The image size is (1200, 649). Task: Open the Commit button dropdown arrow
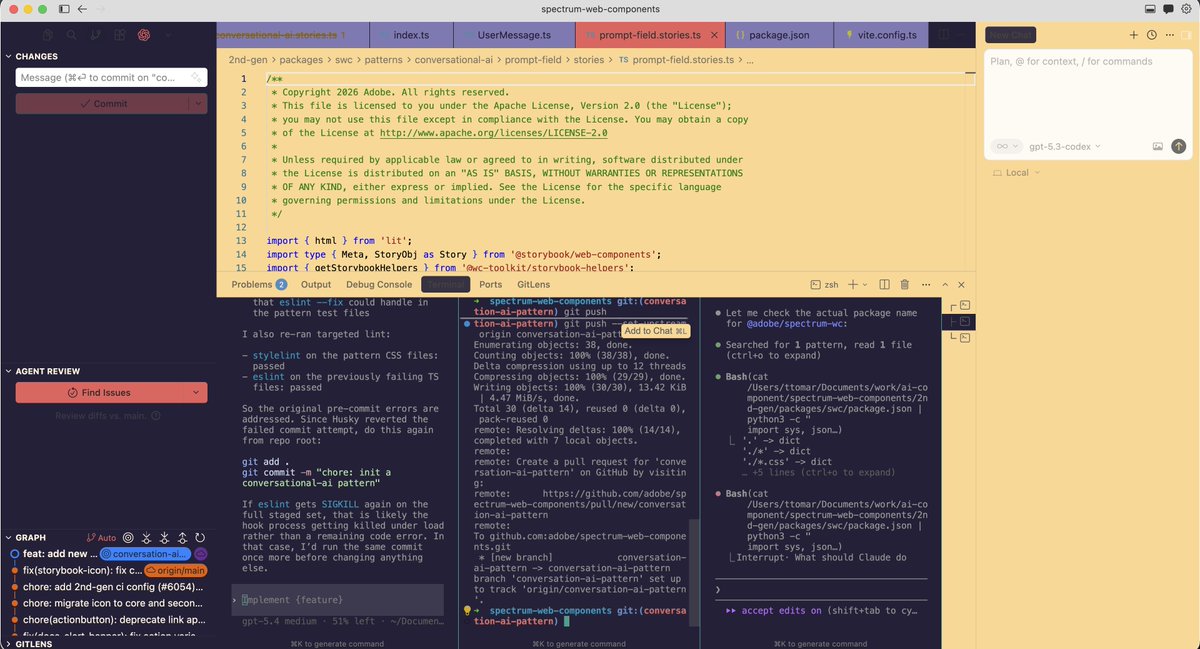pyautogui.click(x=199, y=103)
